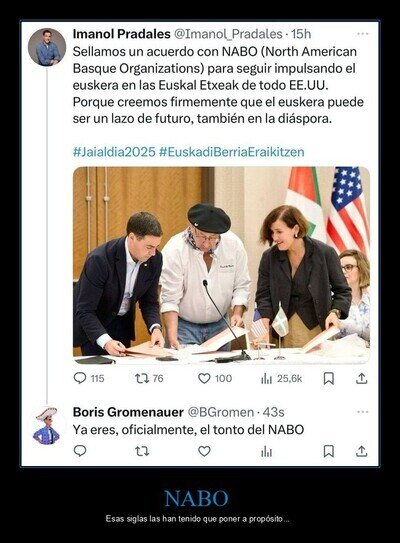The height and width of the screenshot is (543, 400).
Task: Bookmark Boris Gromenauer's reply
Action: click(x=329, y=451)
